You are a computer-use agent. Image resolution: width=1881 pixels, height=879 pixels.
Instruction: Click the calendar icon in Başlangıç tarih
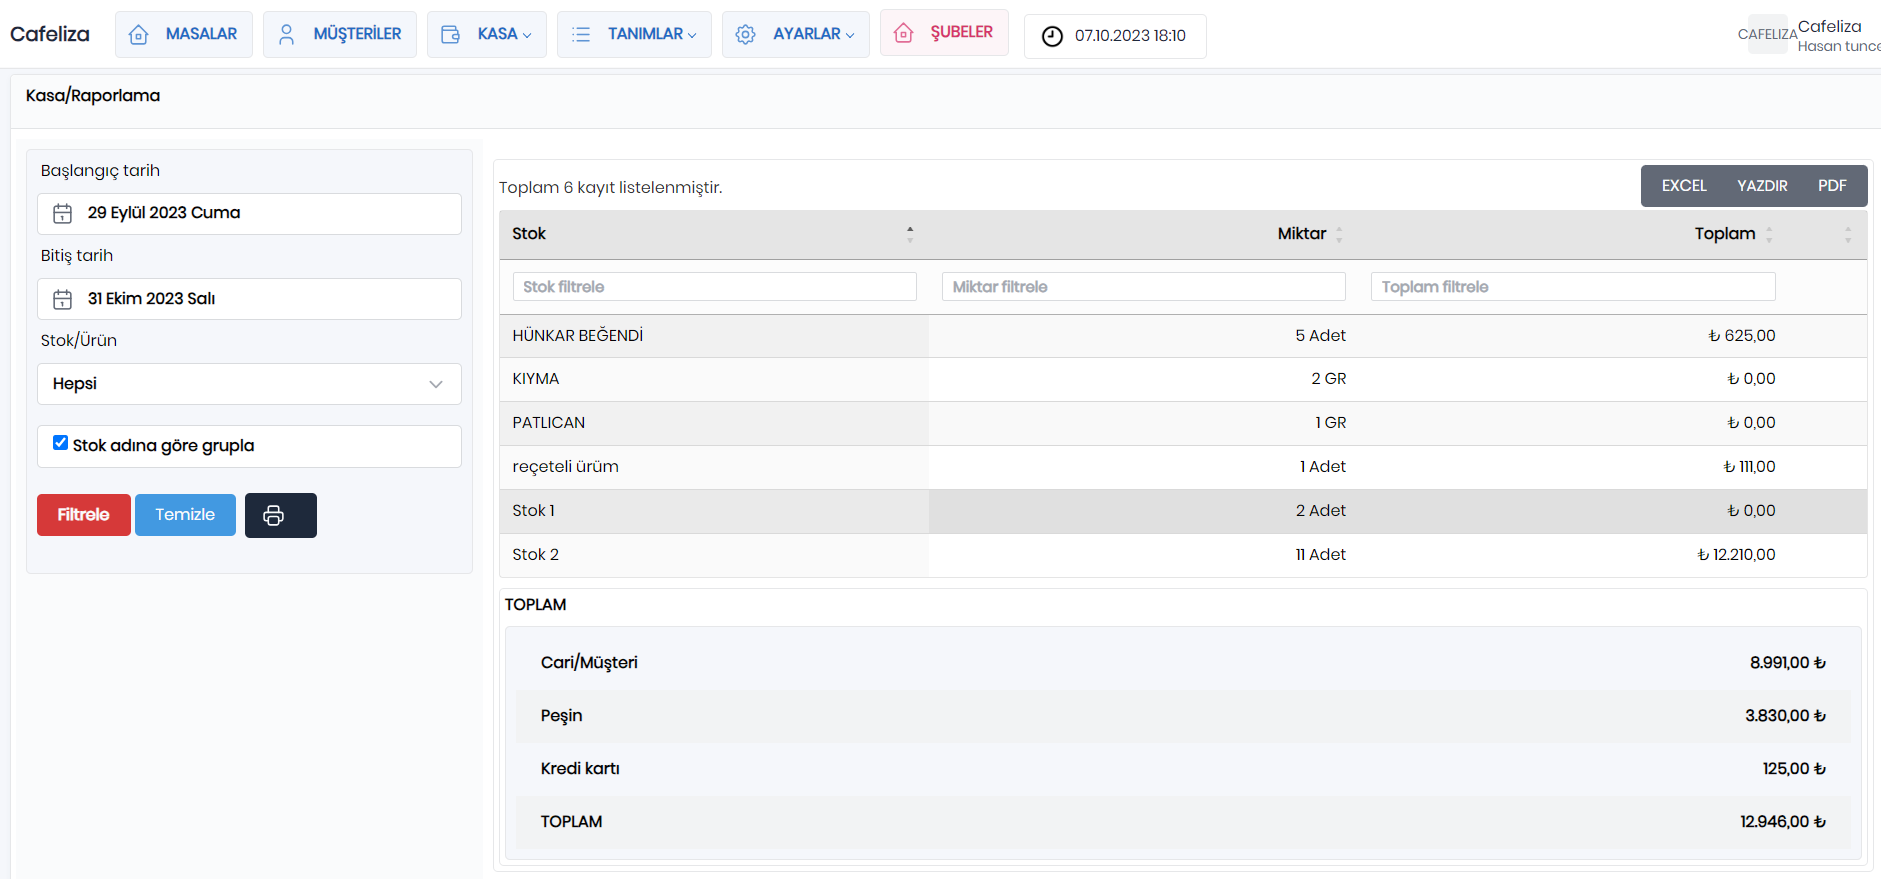coord(63,214)
